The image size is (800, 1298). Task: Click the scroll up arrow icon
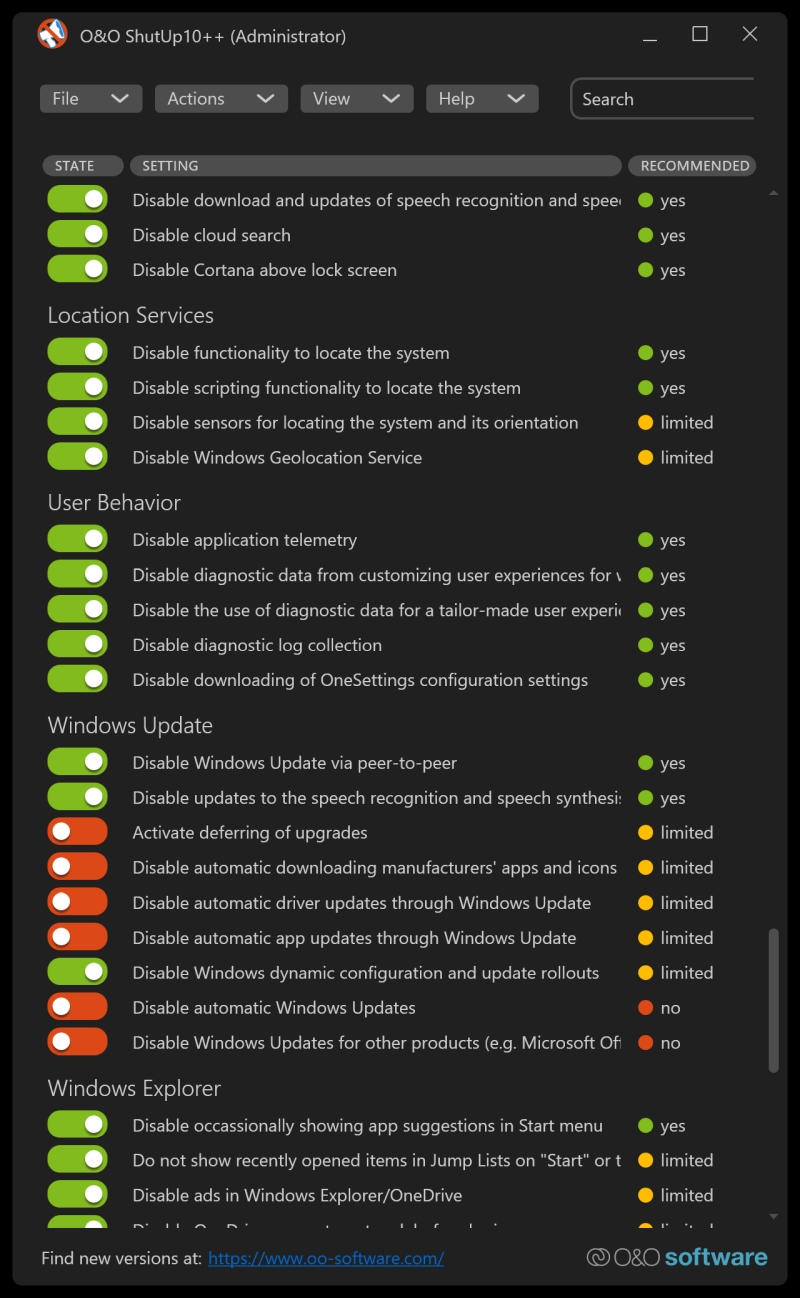773,192
